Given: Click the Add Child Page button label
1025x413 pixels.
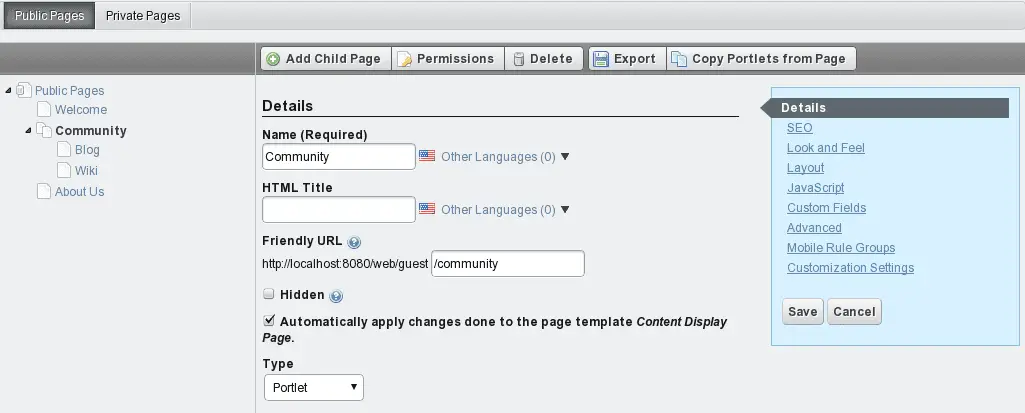Looking at the screenshot, I should click(333, 59).
